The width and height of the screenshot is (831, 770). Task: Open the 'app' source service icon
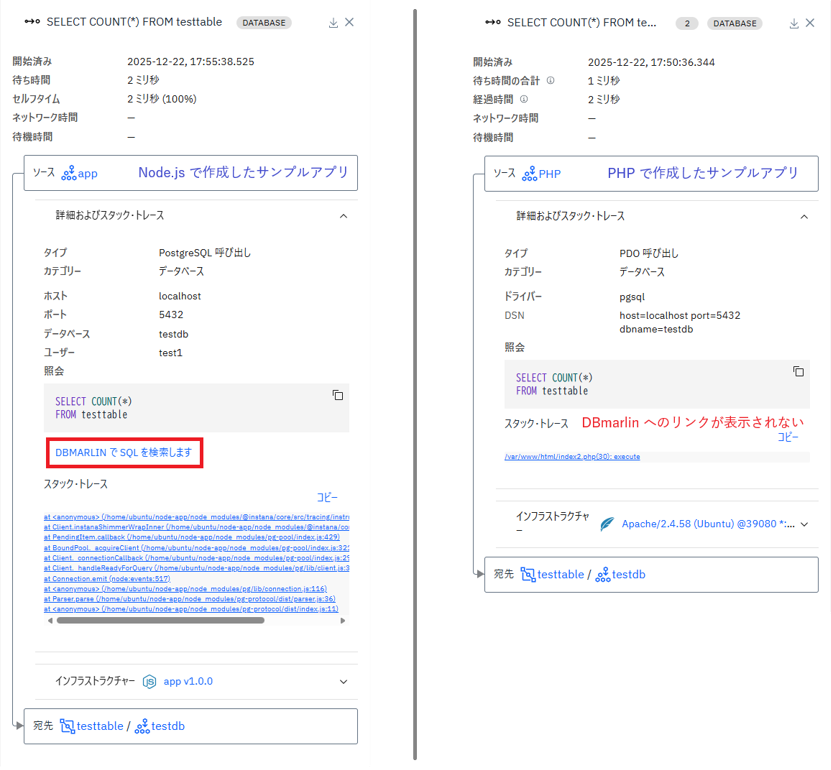pyautogui.click(x=68, y=173)
